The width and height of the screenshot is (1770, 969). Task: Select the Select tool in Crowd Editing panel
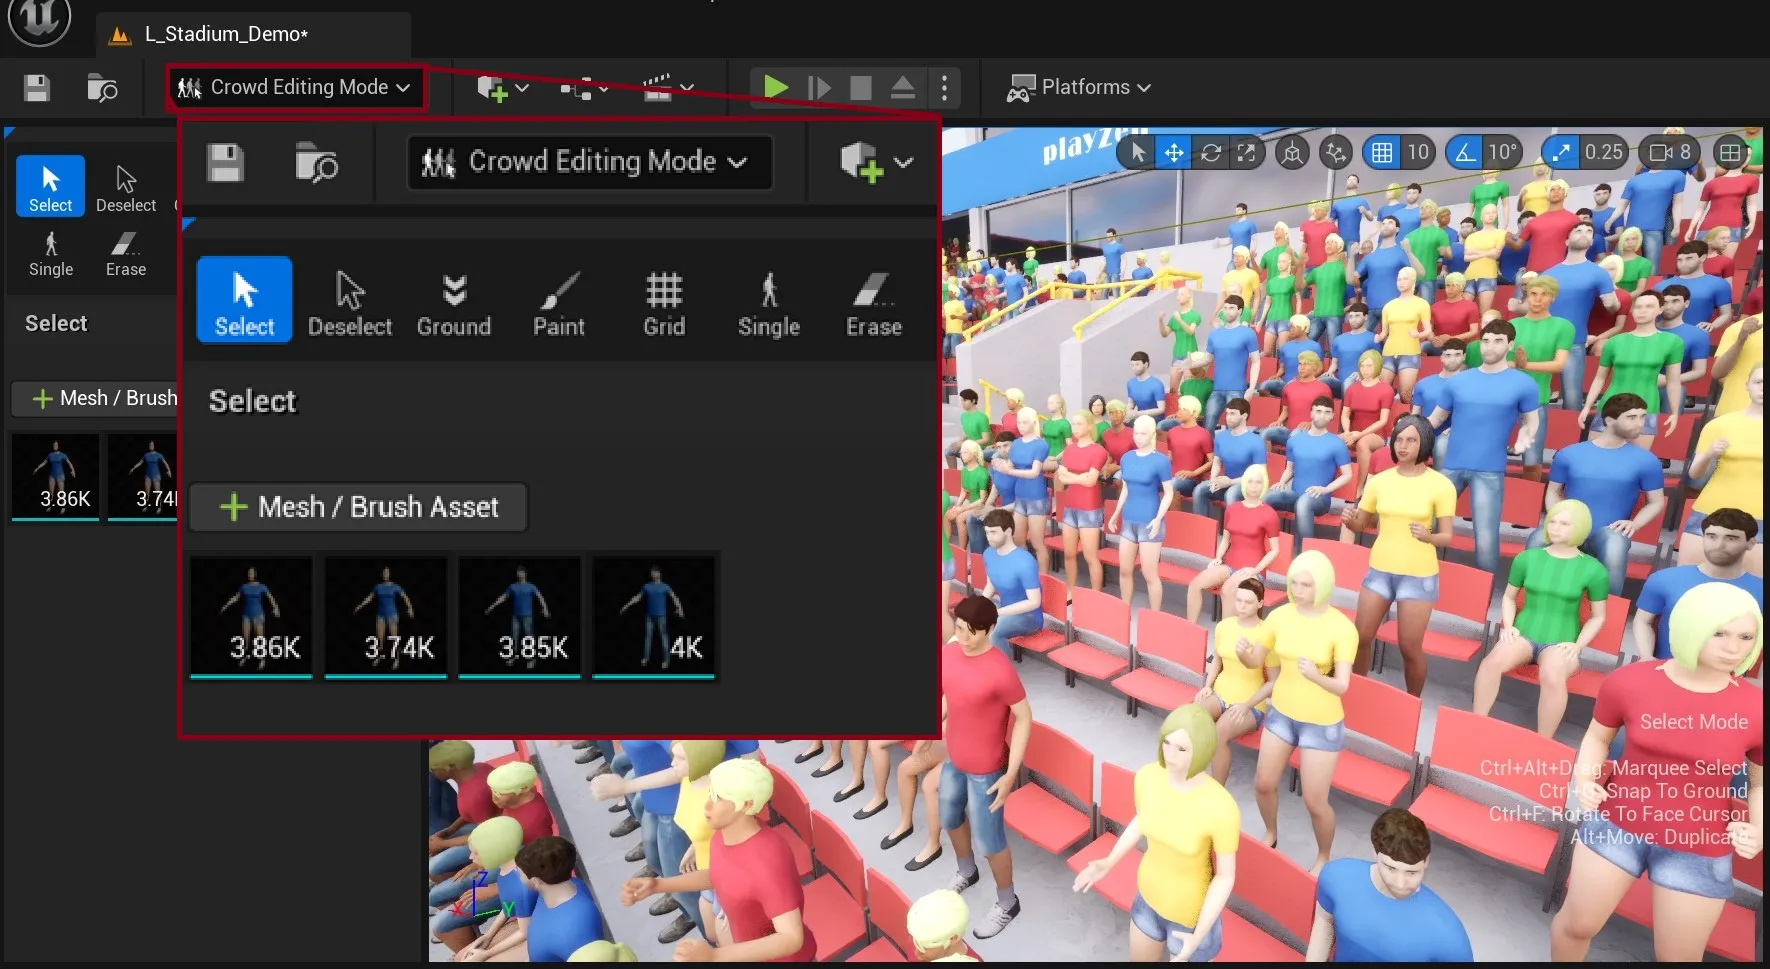click(x=243, y=299)
